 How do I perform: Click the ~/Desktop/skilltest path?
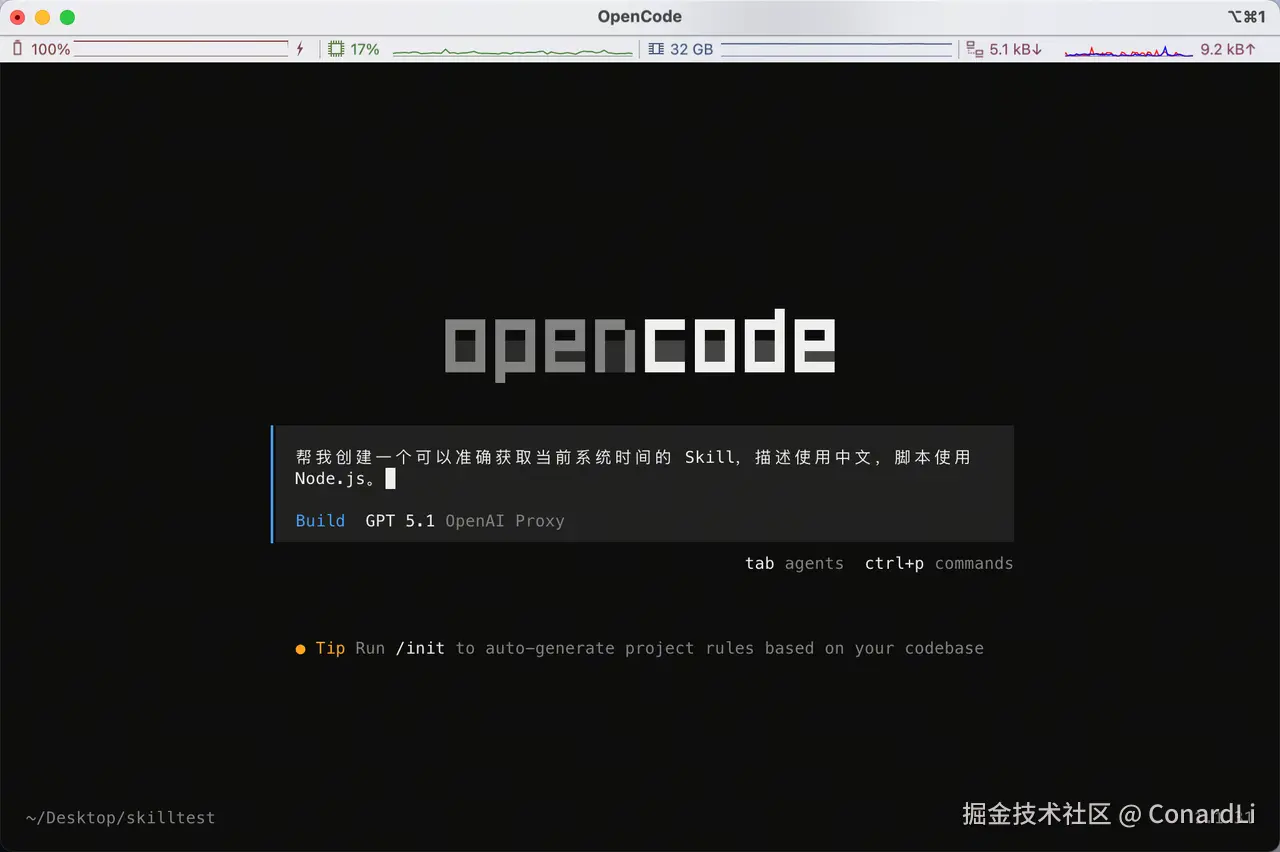click(x=120, y=818)
